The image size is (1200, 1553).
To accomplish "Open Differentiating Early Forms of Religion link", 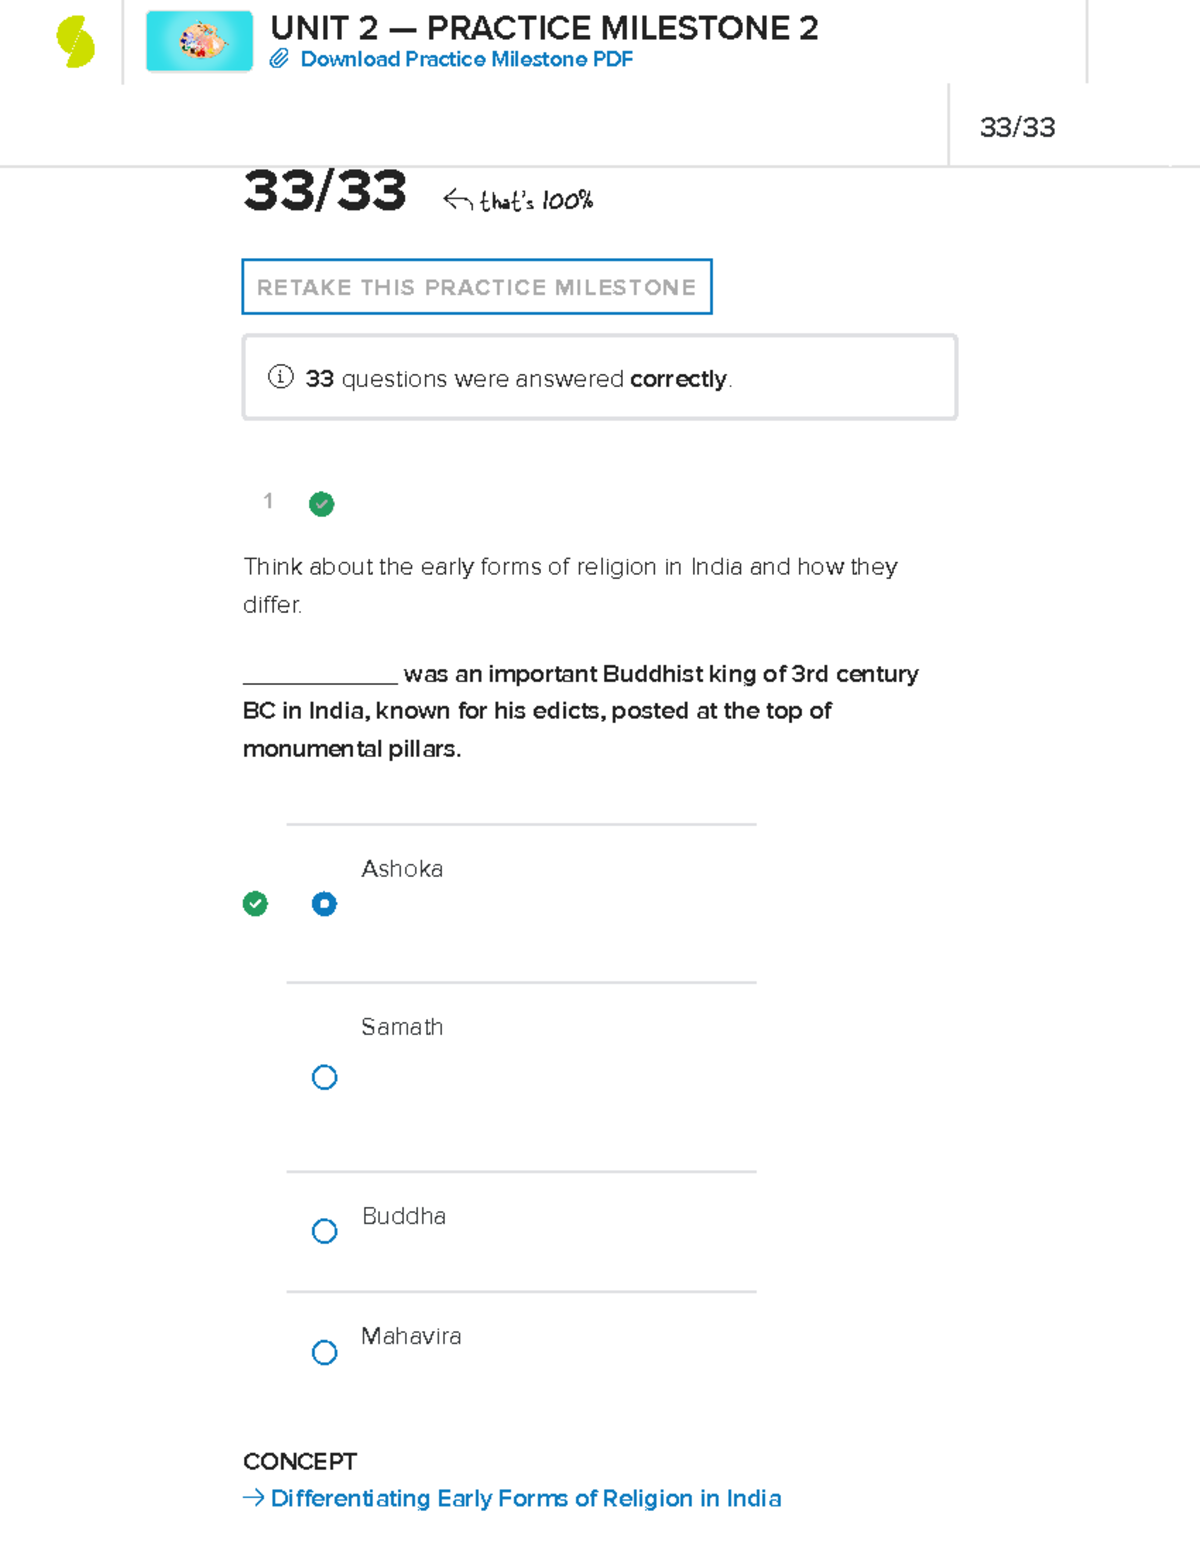I will [x=526, y=1498].
